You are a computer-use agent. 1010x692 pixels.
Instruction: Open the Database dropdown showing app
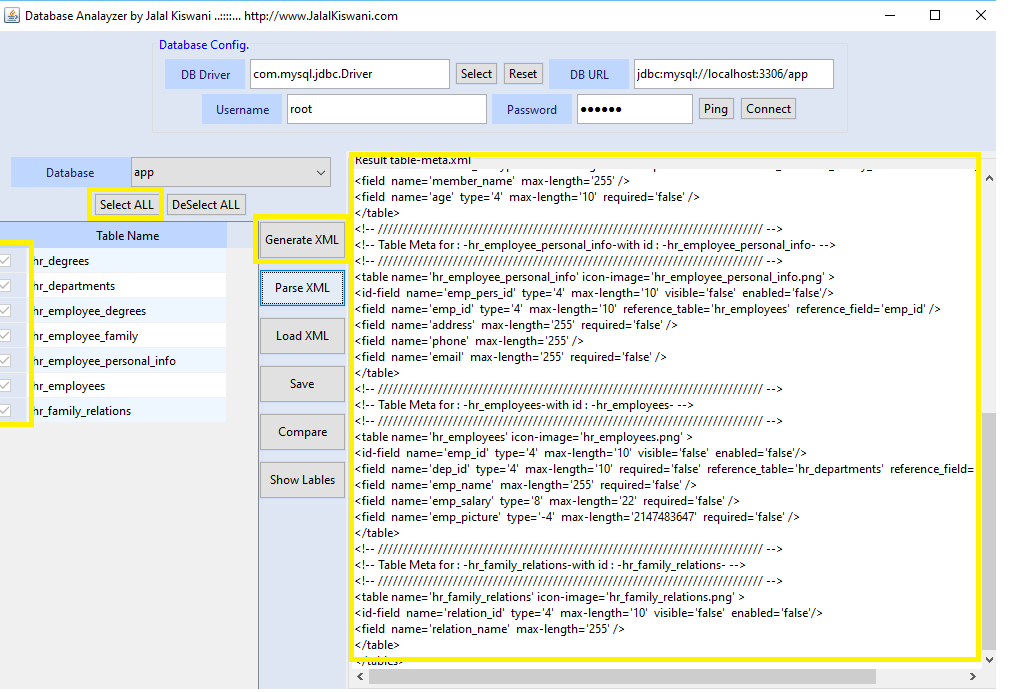(x=231, y=172)
